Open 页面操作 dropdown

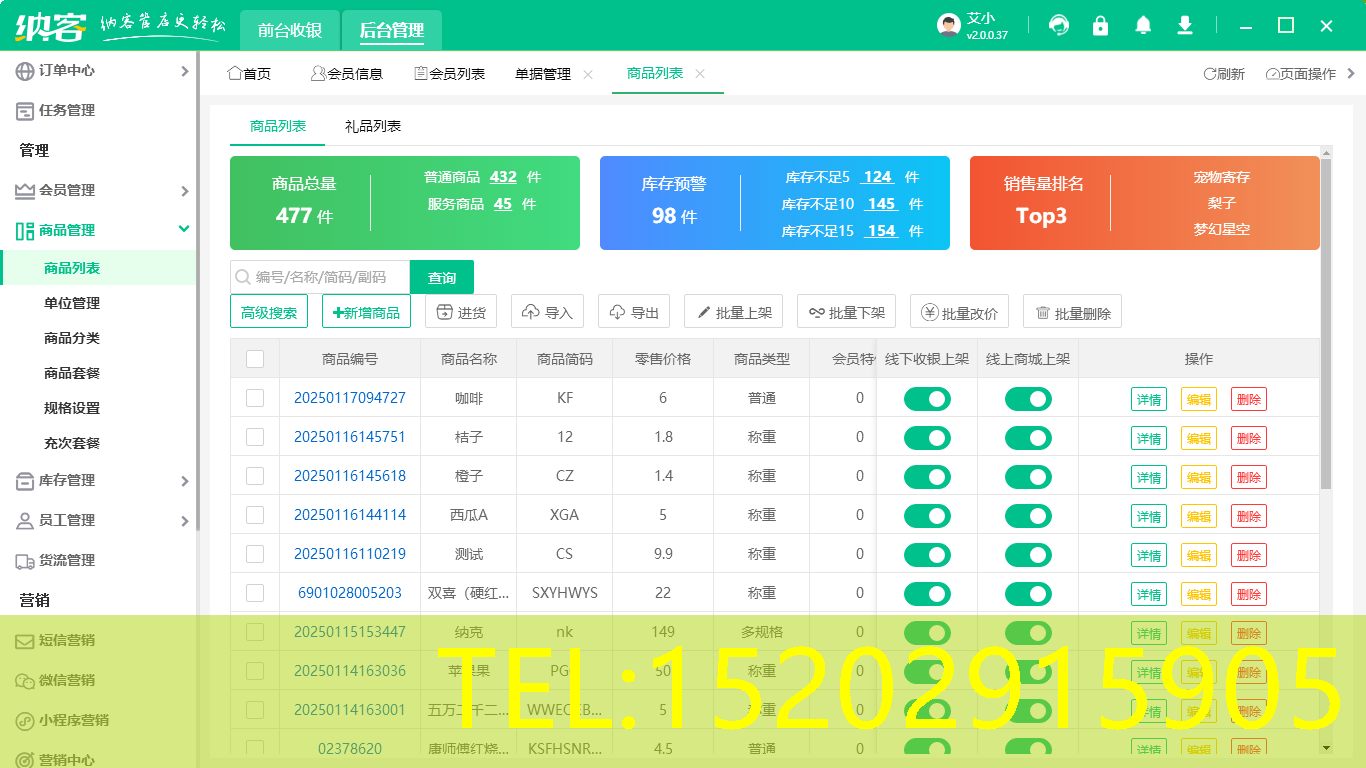pyautogui.click(x=1300, y=74)
